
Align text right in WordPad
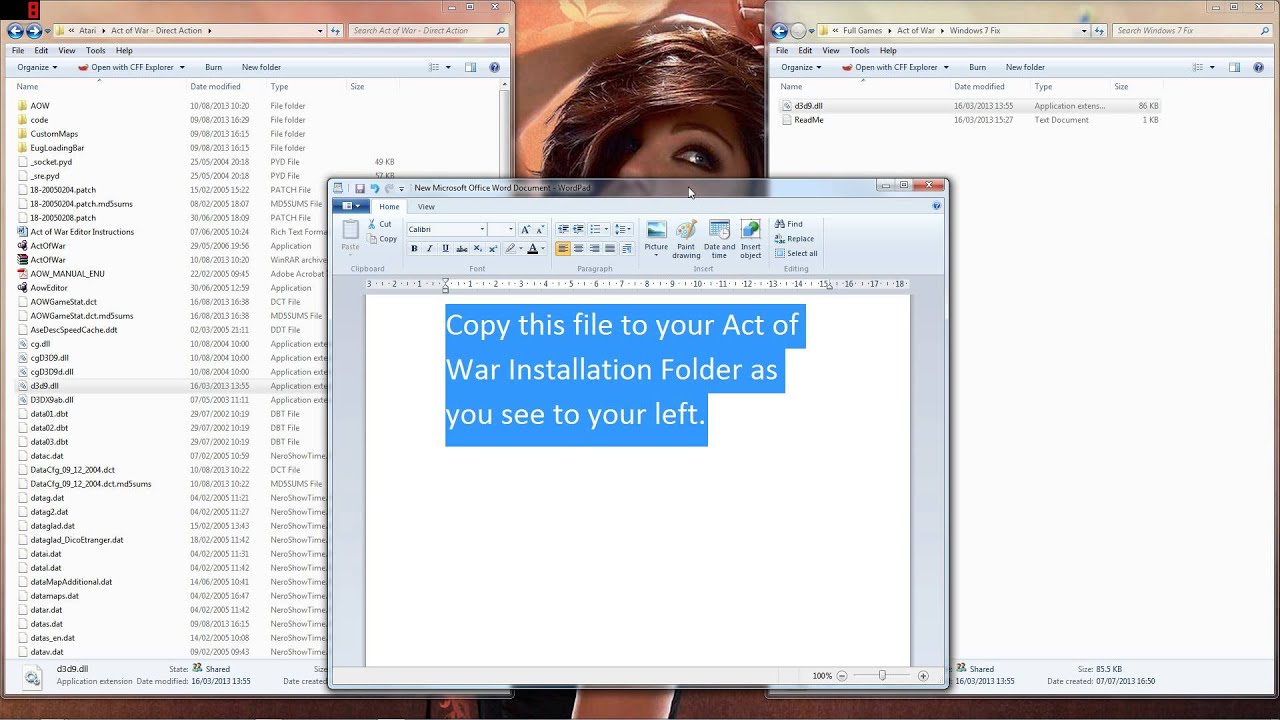pyautogui.click(x=594, y=249)
